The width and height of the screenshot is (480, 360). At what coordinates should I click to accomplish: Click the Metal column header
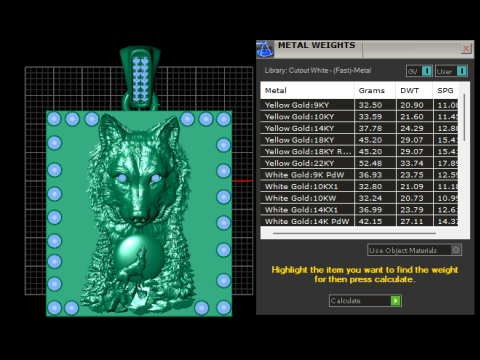click(x=307, y=90)
